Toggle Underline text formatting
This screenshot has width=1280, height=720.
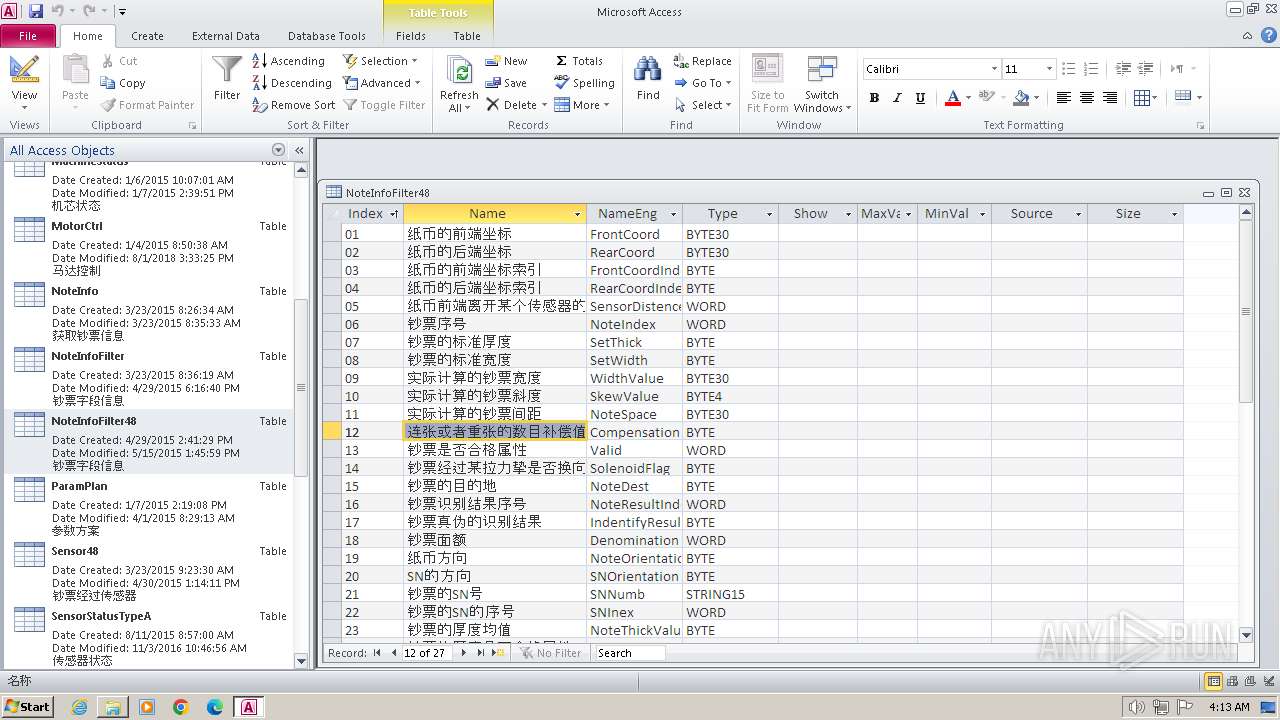[x=920, y=98]
